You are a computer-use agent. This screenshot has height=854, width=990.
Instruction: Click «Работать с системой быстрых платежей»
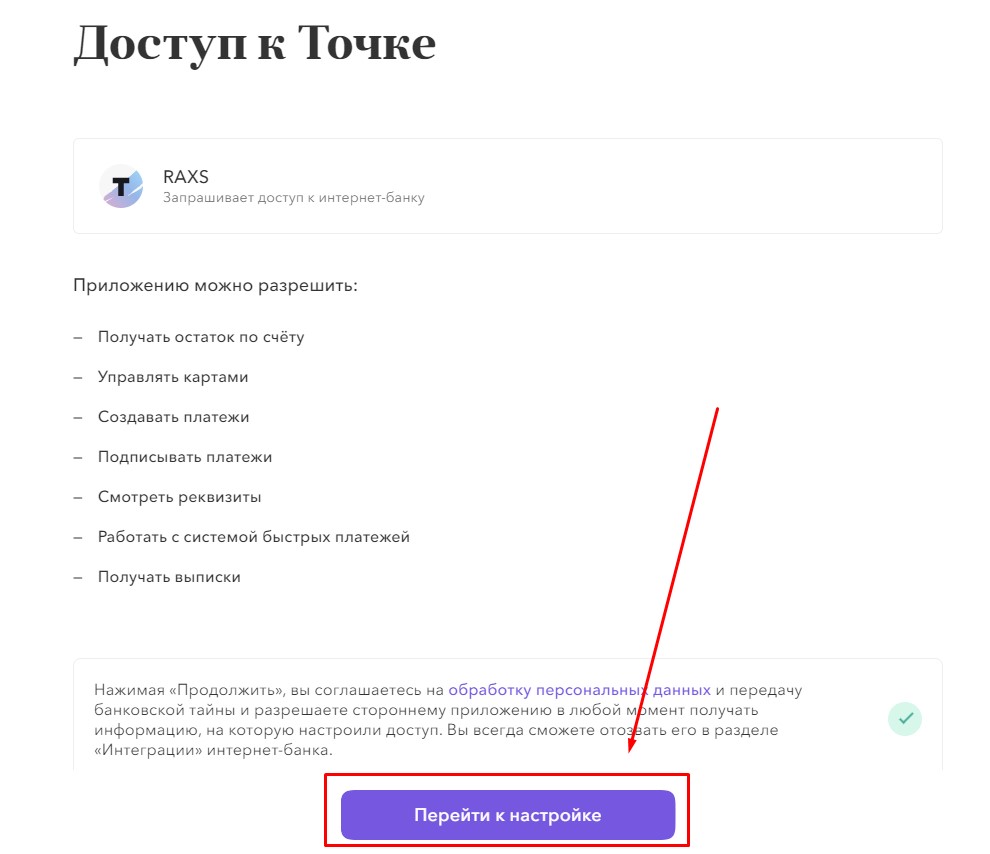pyautogui.click(x=253, y=537)
